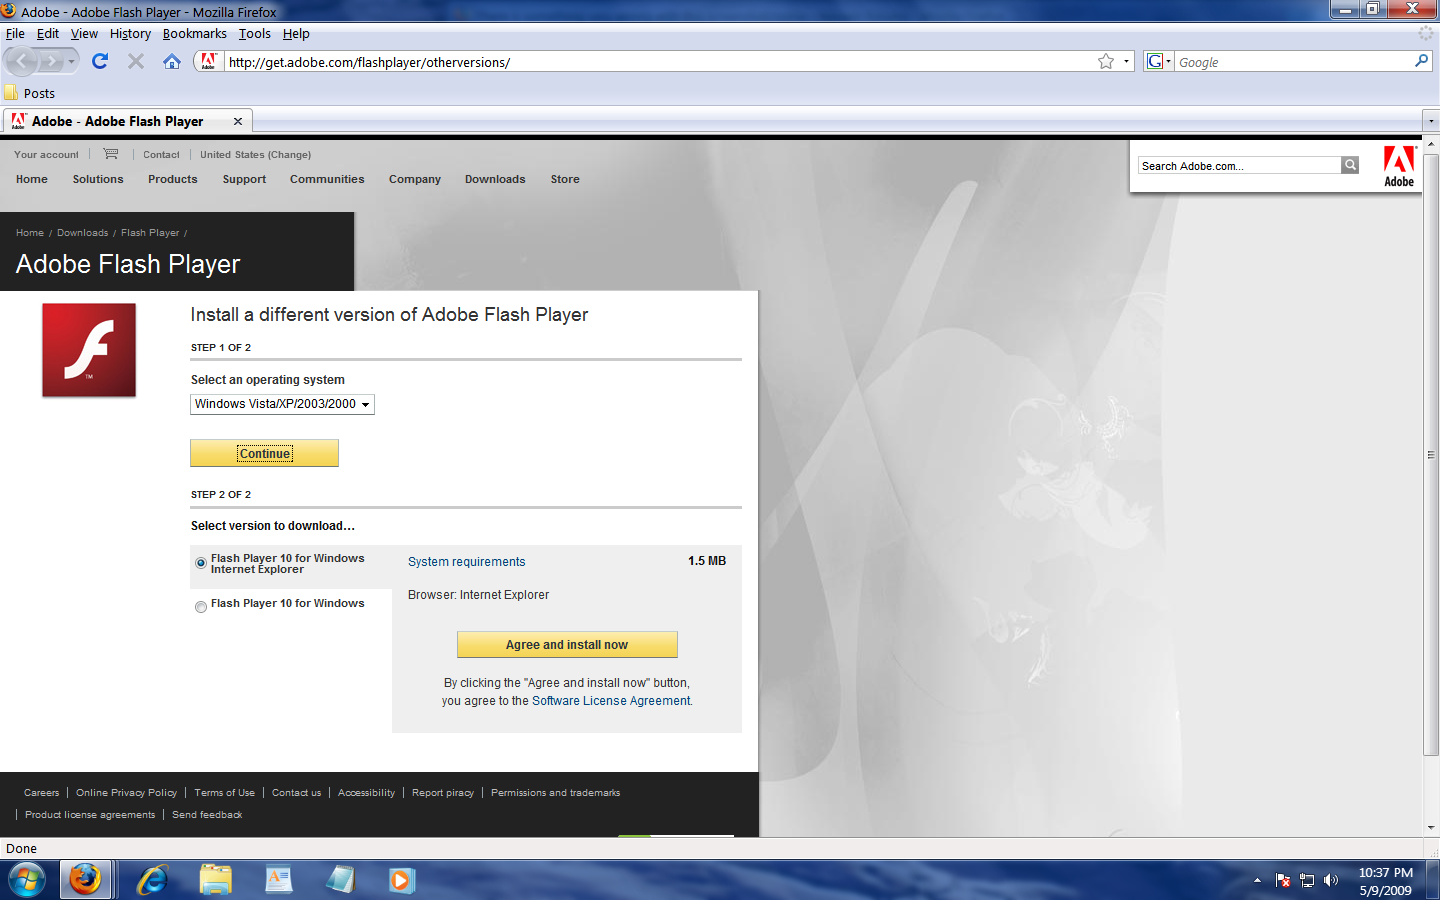Click the search magnifier in Firefox search box

1421,62
